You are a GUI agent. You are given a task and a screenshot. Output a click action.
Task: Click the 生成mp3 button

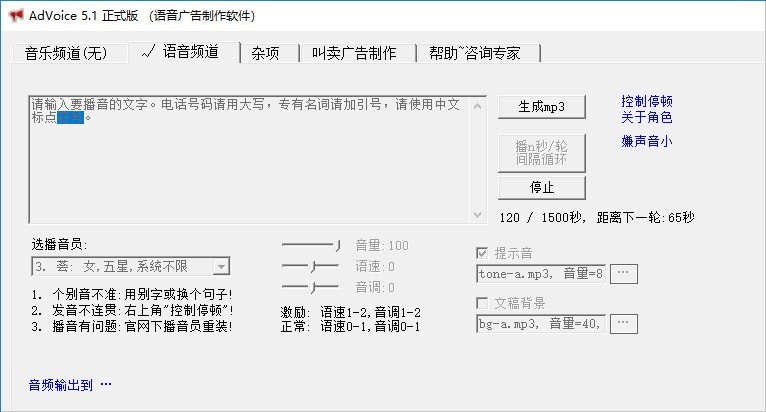click(x=541, y=107)
